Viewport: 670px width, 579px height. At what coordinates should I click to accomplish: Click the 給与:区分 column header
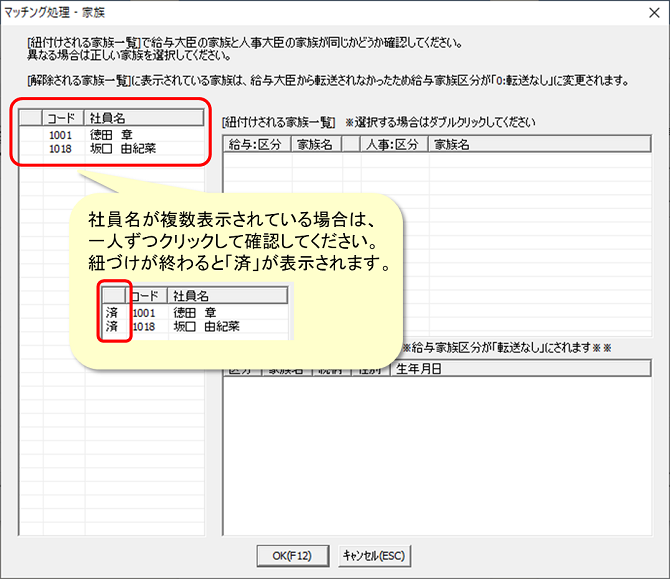tap(256, 144)
